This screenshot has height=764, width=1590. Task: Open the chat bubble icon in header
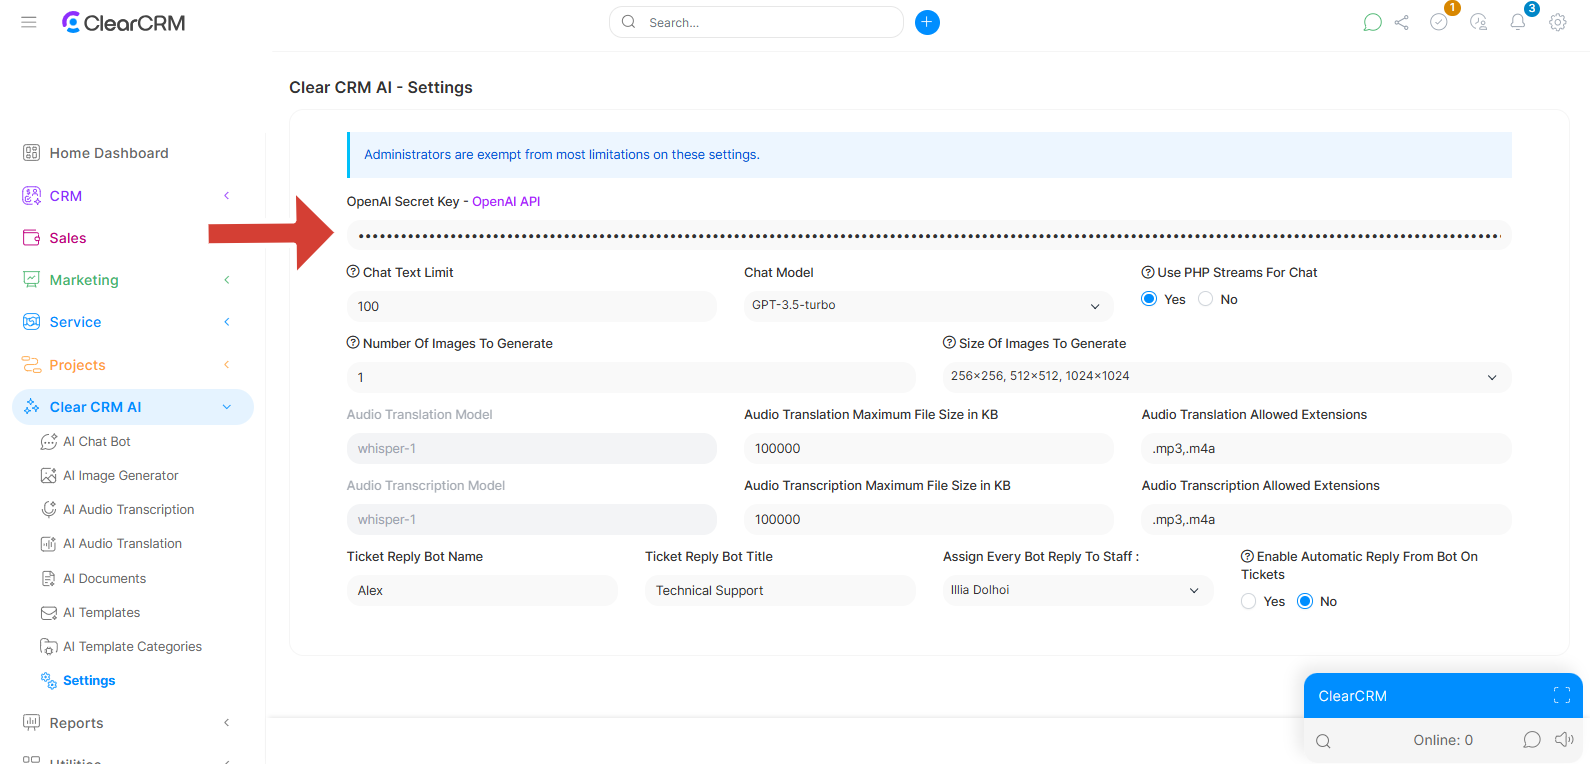[1372, 22]
